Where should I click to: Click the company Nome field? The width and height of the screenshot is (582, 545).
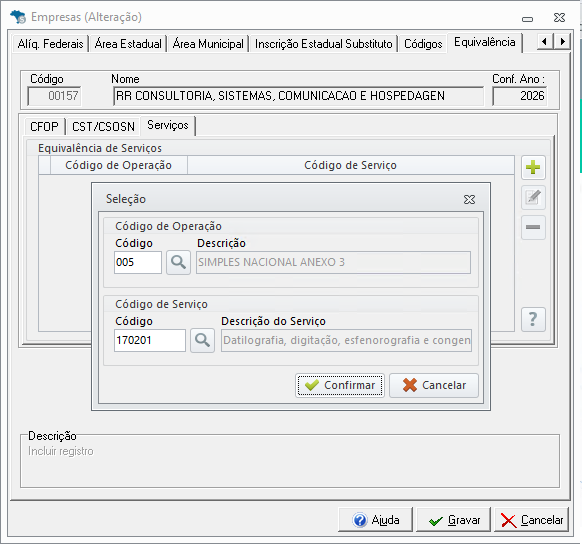pos(298,96)
